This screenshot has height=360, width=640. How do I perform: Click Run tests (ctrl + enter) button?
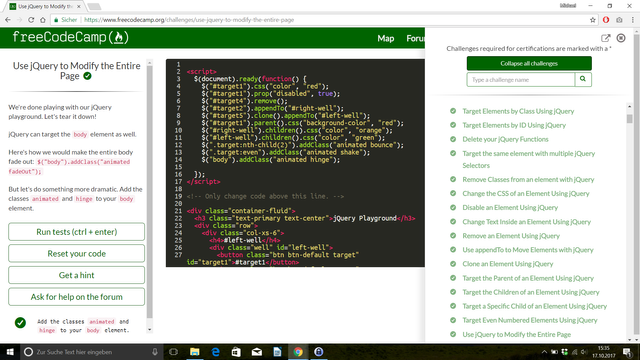(76, 232)
